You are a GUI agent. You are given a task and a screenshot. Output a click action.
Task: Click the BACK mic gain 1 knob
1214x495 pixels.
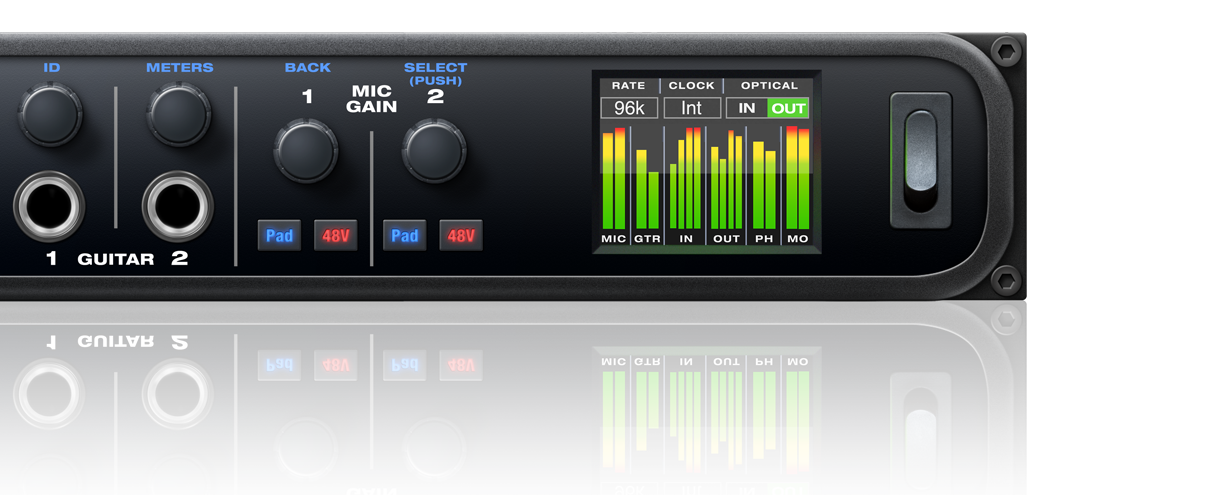click(x=306, y=151)
